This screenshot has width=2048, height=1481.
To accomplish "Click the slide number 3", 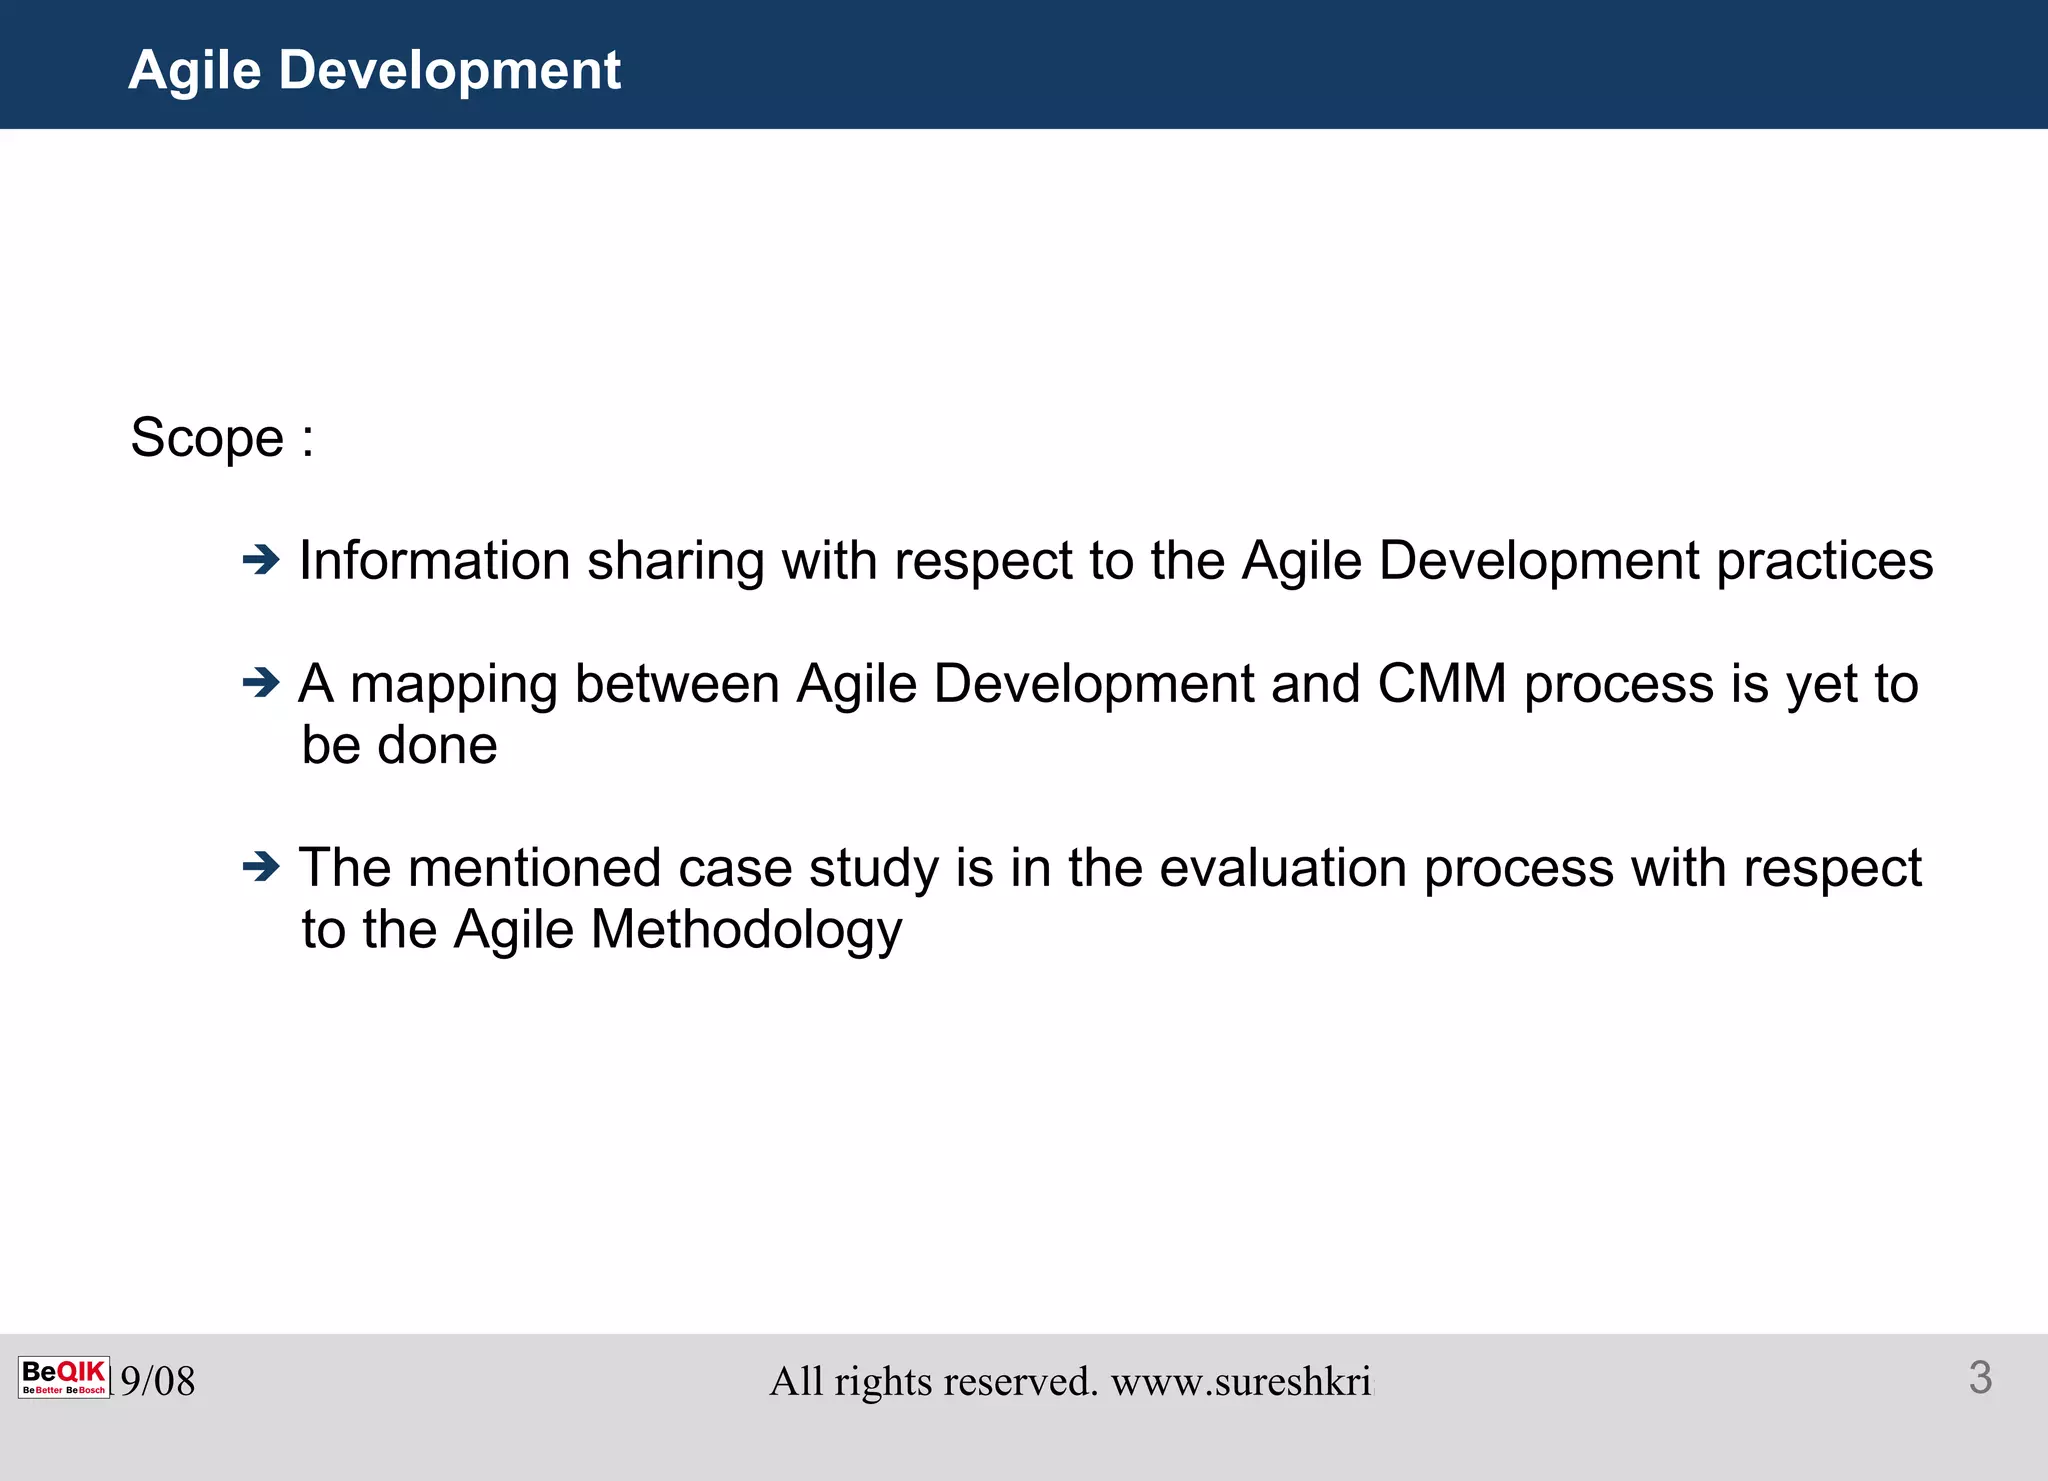I will [1980, 1378].
